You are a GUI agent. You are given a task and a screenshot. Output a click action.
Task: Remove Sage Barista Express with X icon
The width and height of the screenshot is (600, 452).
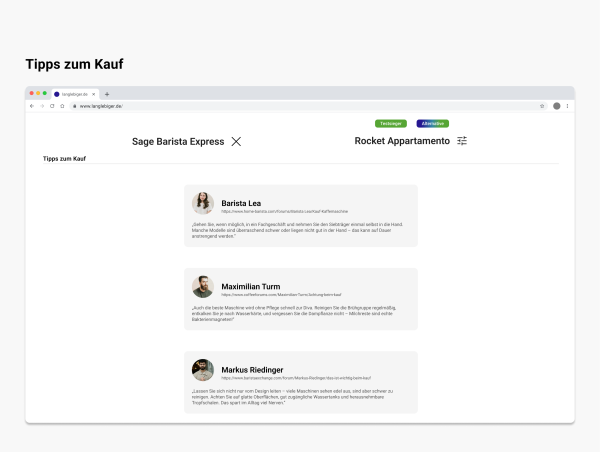(x=236, y=141)
